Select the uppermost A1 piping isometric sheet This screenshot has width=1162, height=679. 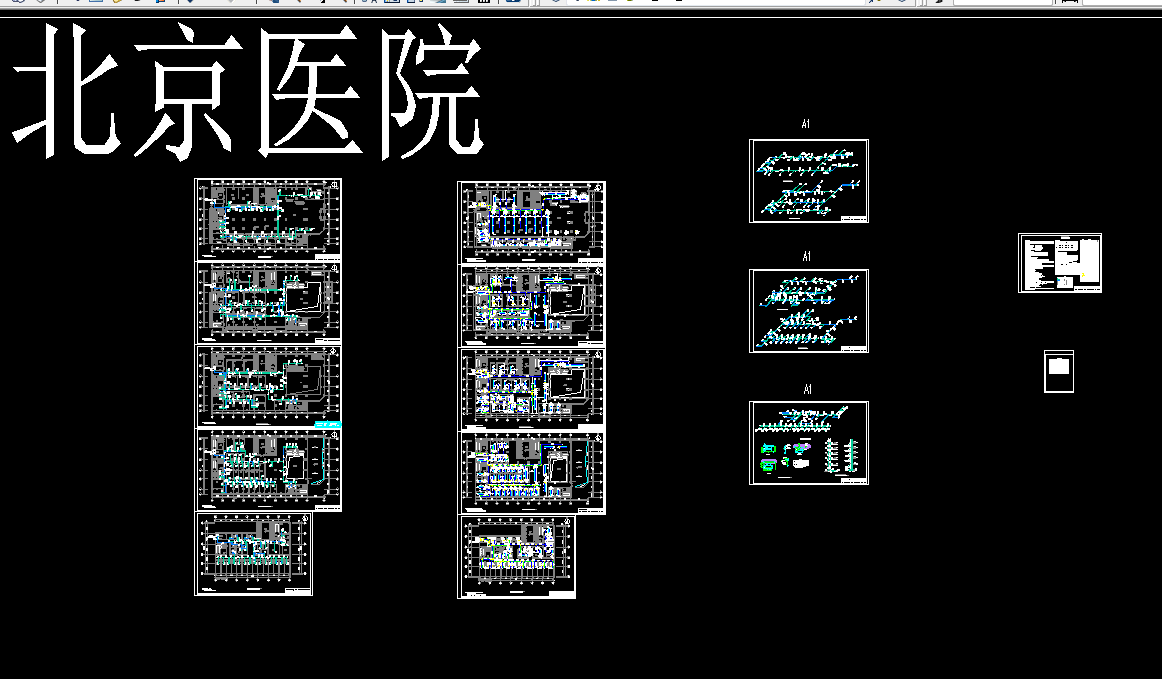(809, 181)
